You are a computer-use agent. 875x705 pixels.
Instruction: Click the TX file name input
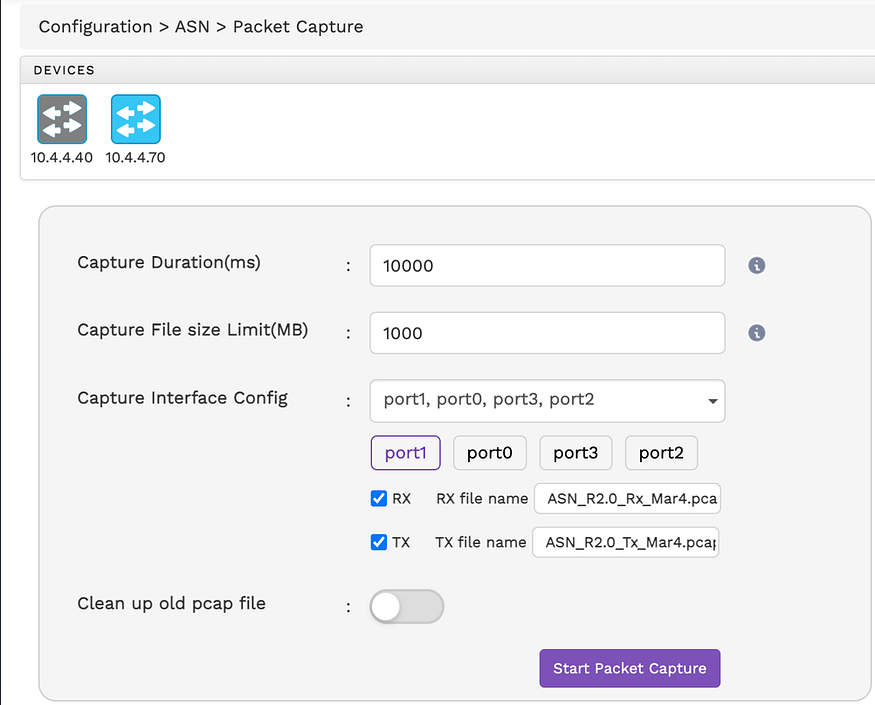point(626,542)
